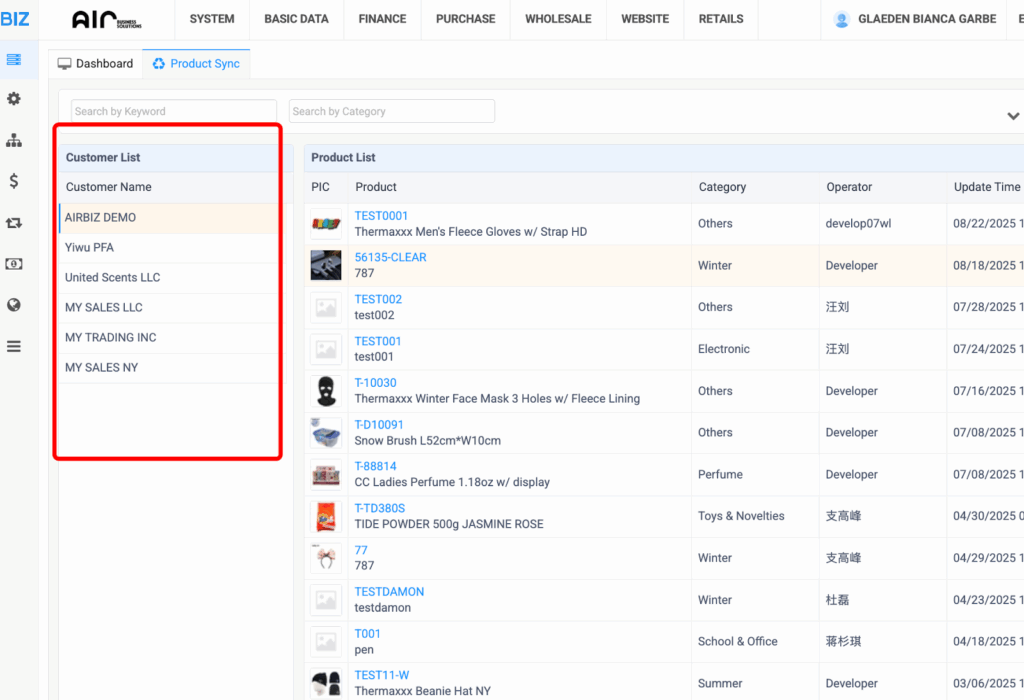Switch to the Dashboard tab
Screen dimensions: 1024x700
95,64
